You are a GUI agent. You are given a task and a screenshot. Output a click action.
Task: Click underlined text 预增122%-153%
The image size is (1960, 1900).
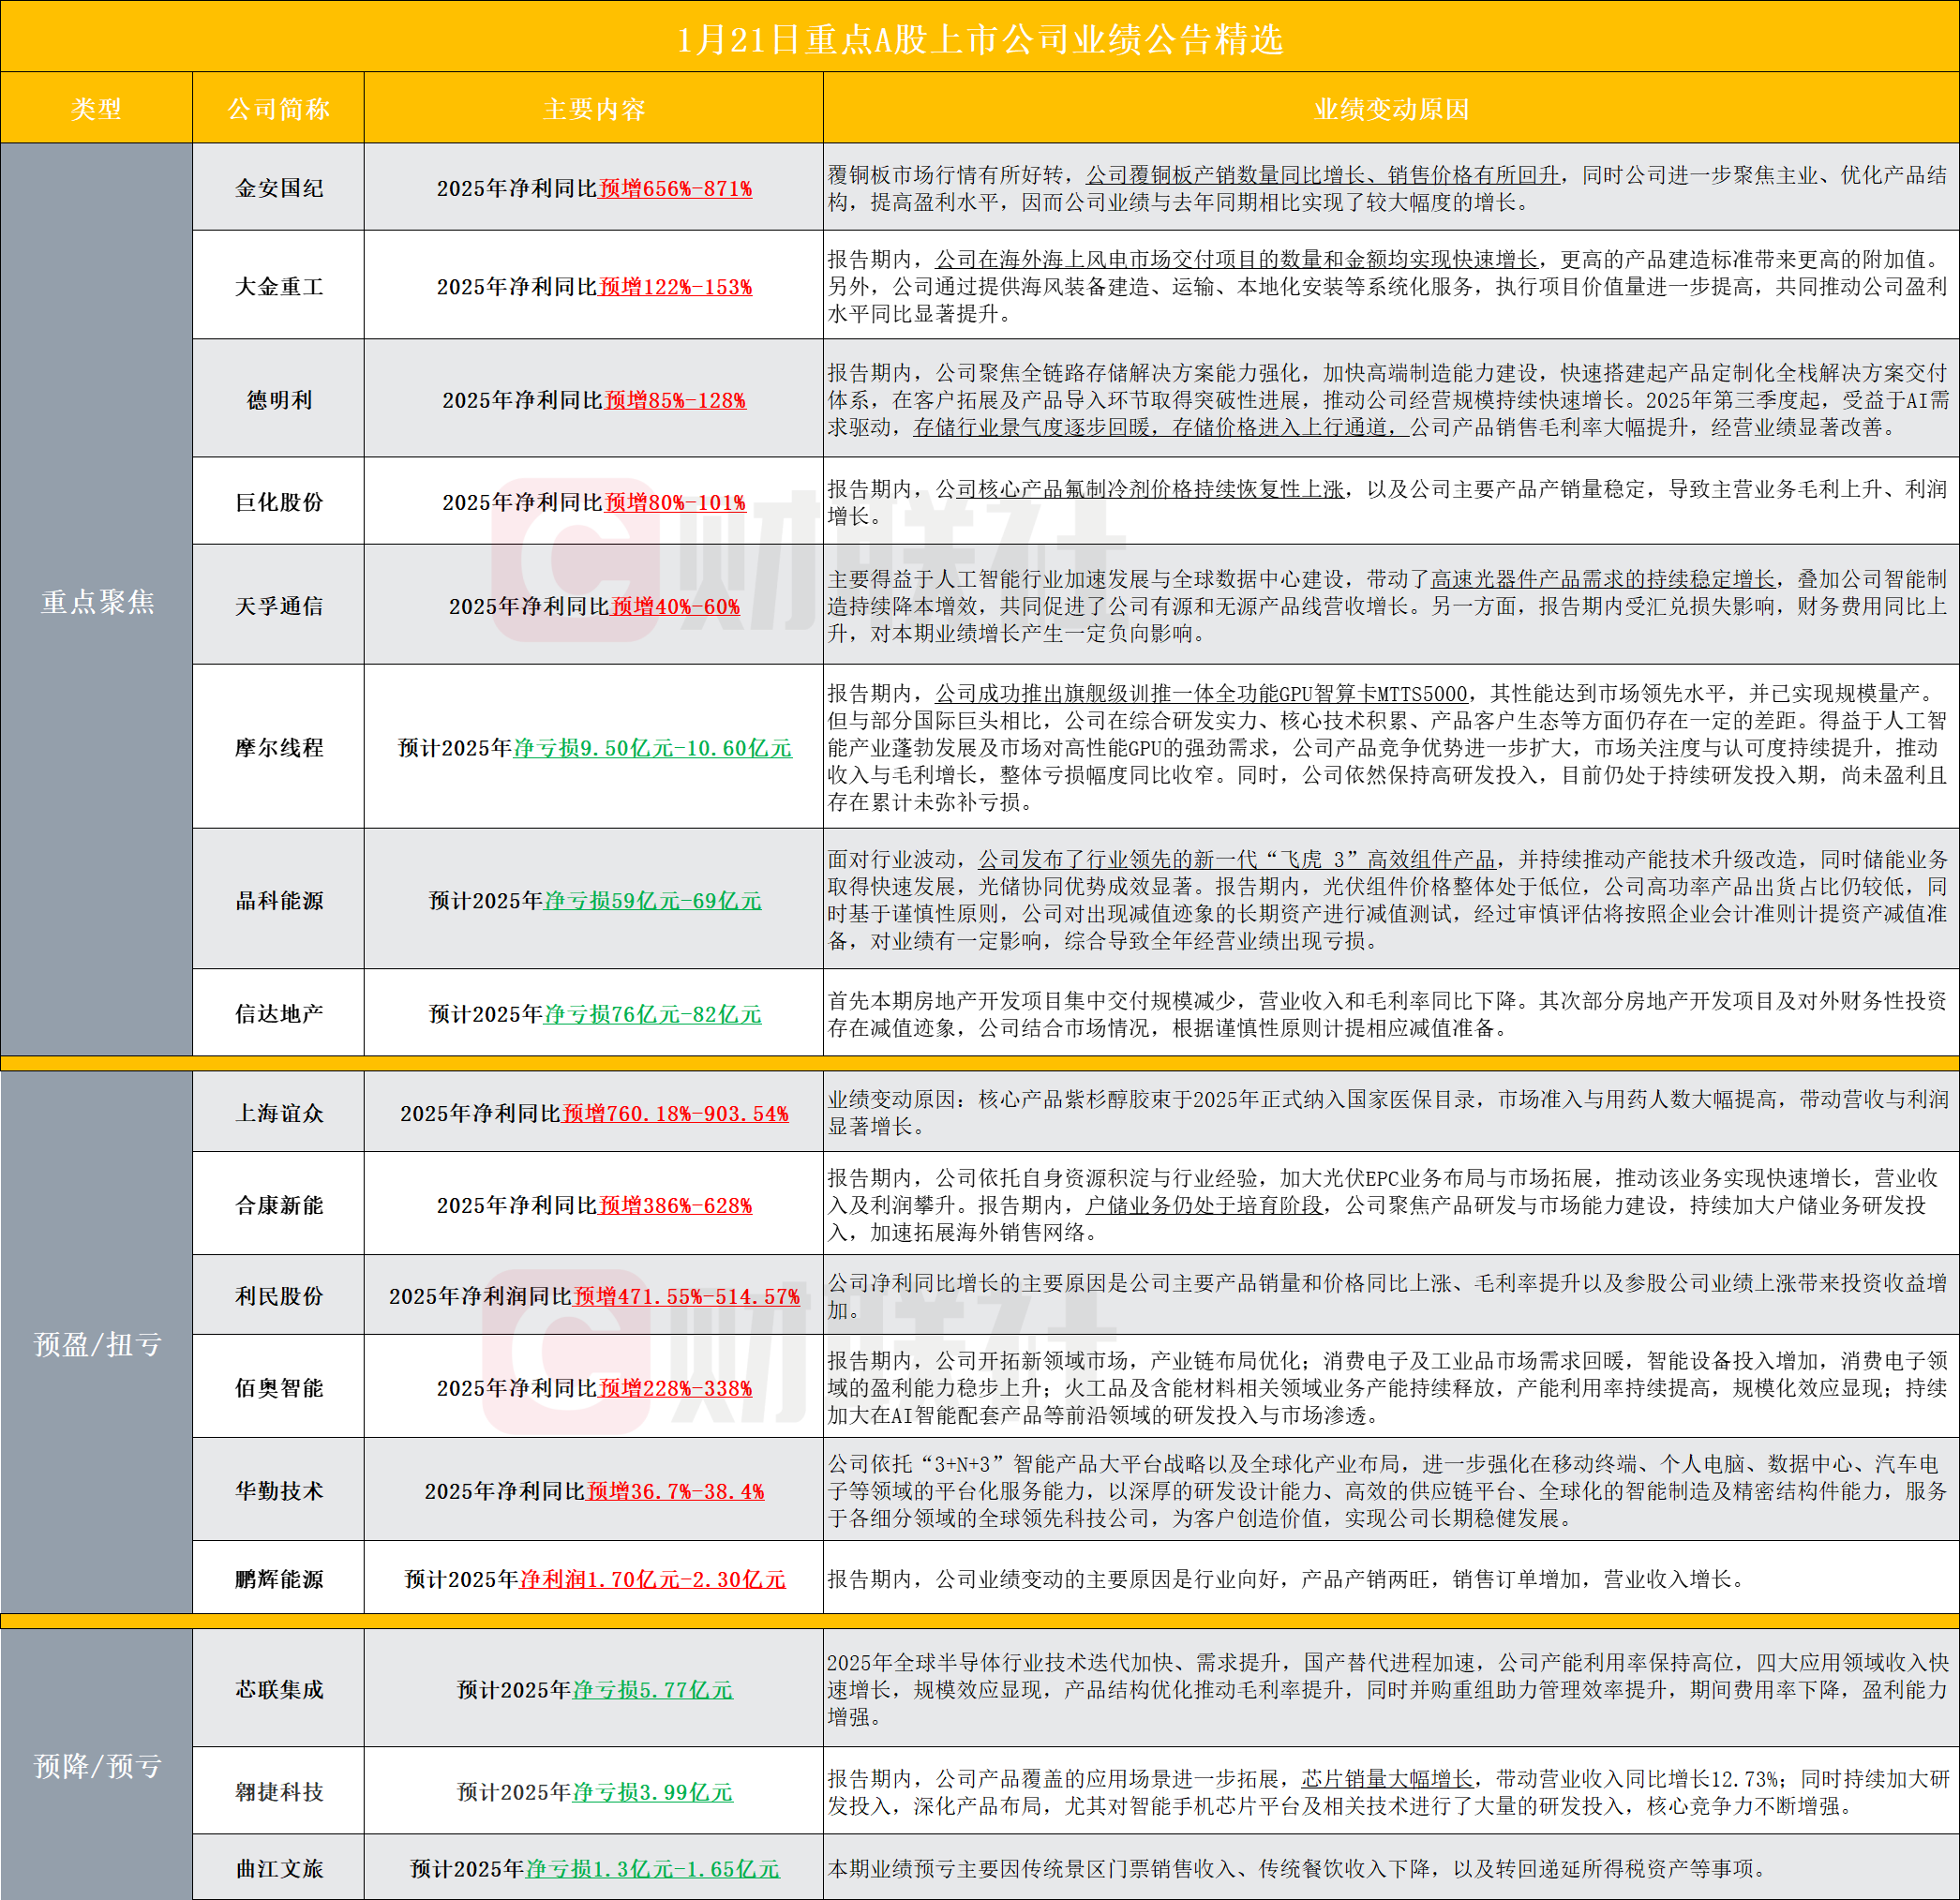pos(675,286)
